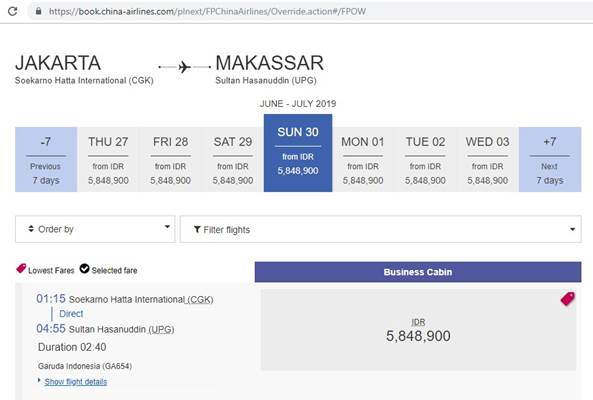This screenshot has width=593, height=400.
Task: Open the Order by dropdown
Action: [95, 229]
